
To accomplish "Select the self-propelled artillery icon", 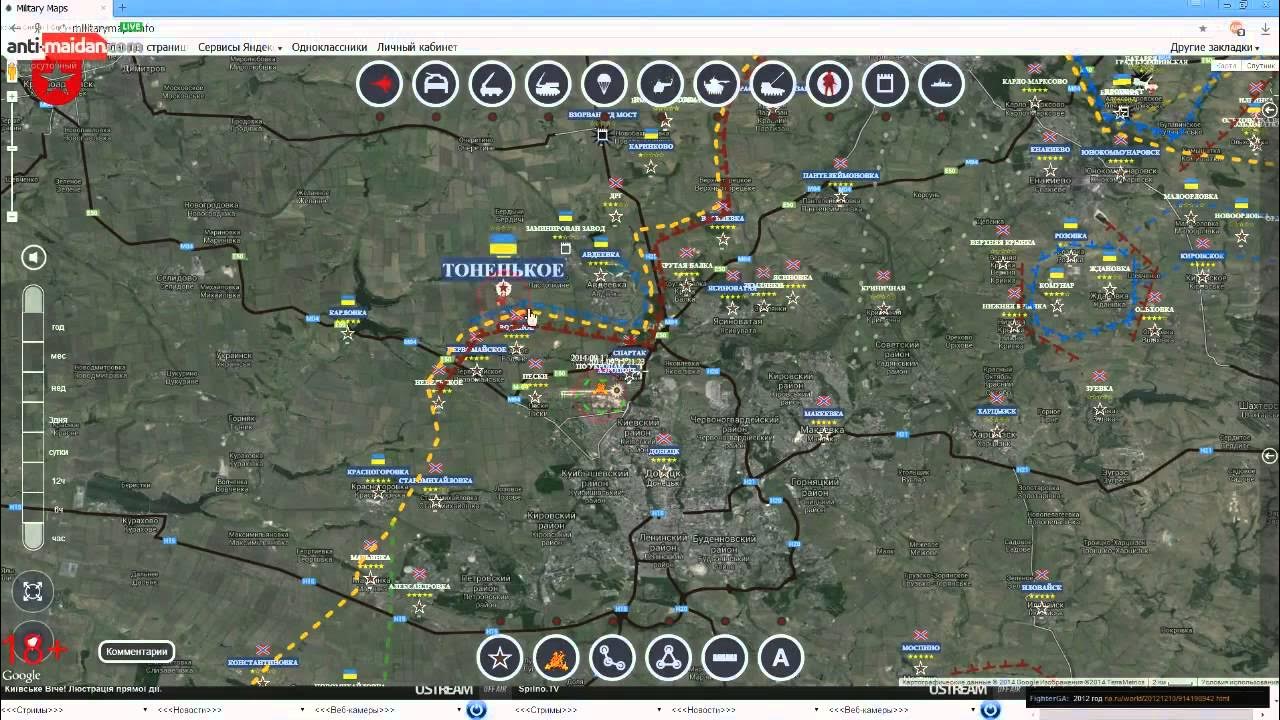I will pyautogui.click(x=771, y=85).
